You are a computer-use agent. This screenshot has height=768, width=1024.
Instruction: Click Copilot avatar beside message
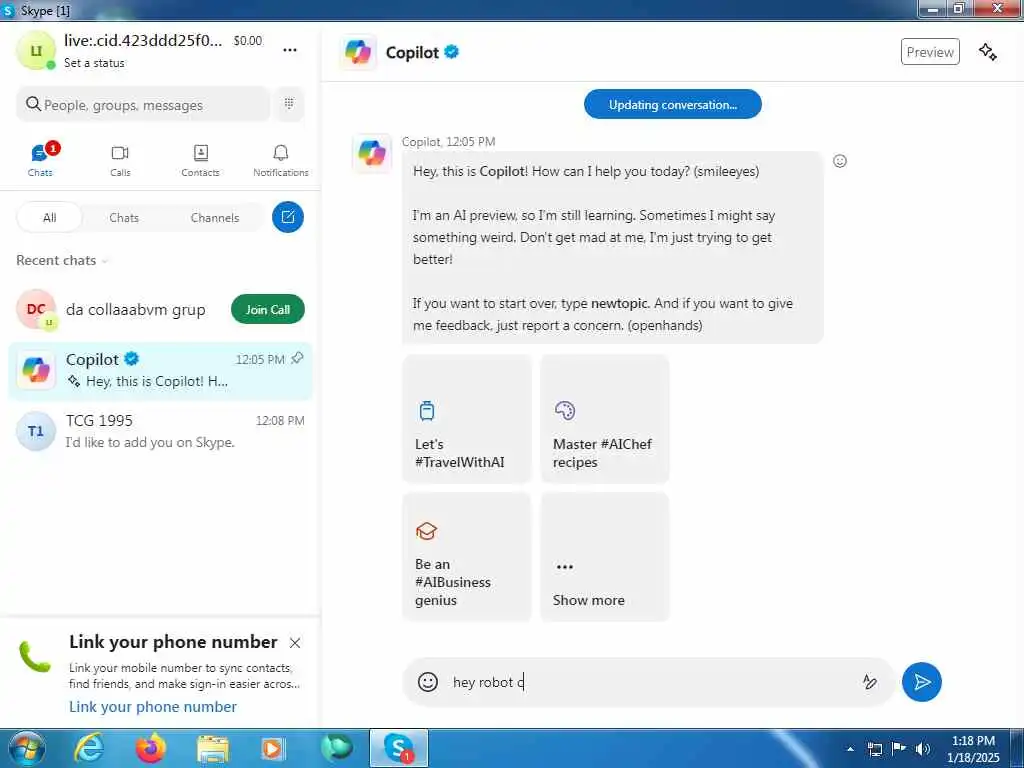(372, 153)
